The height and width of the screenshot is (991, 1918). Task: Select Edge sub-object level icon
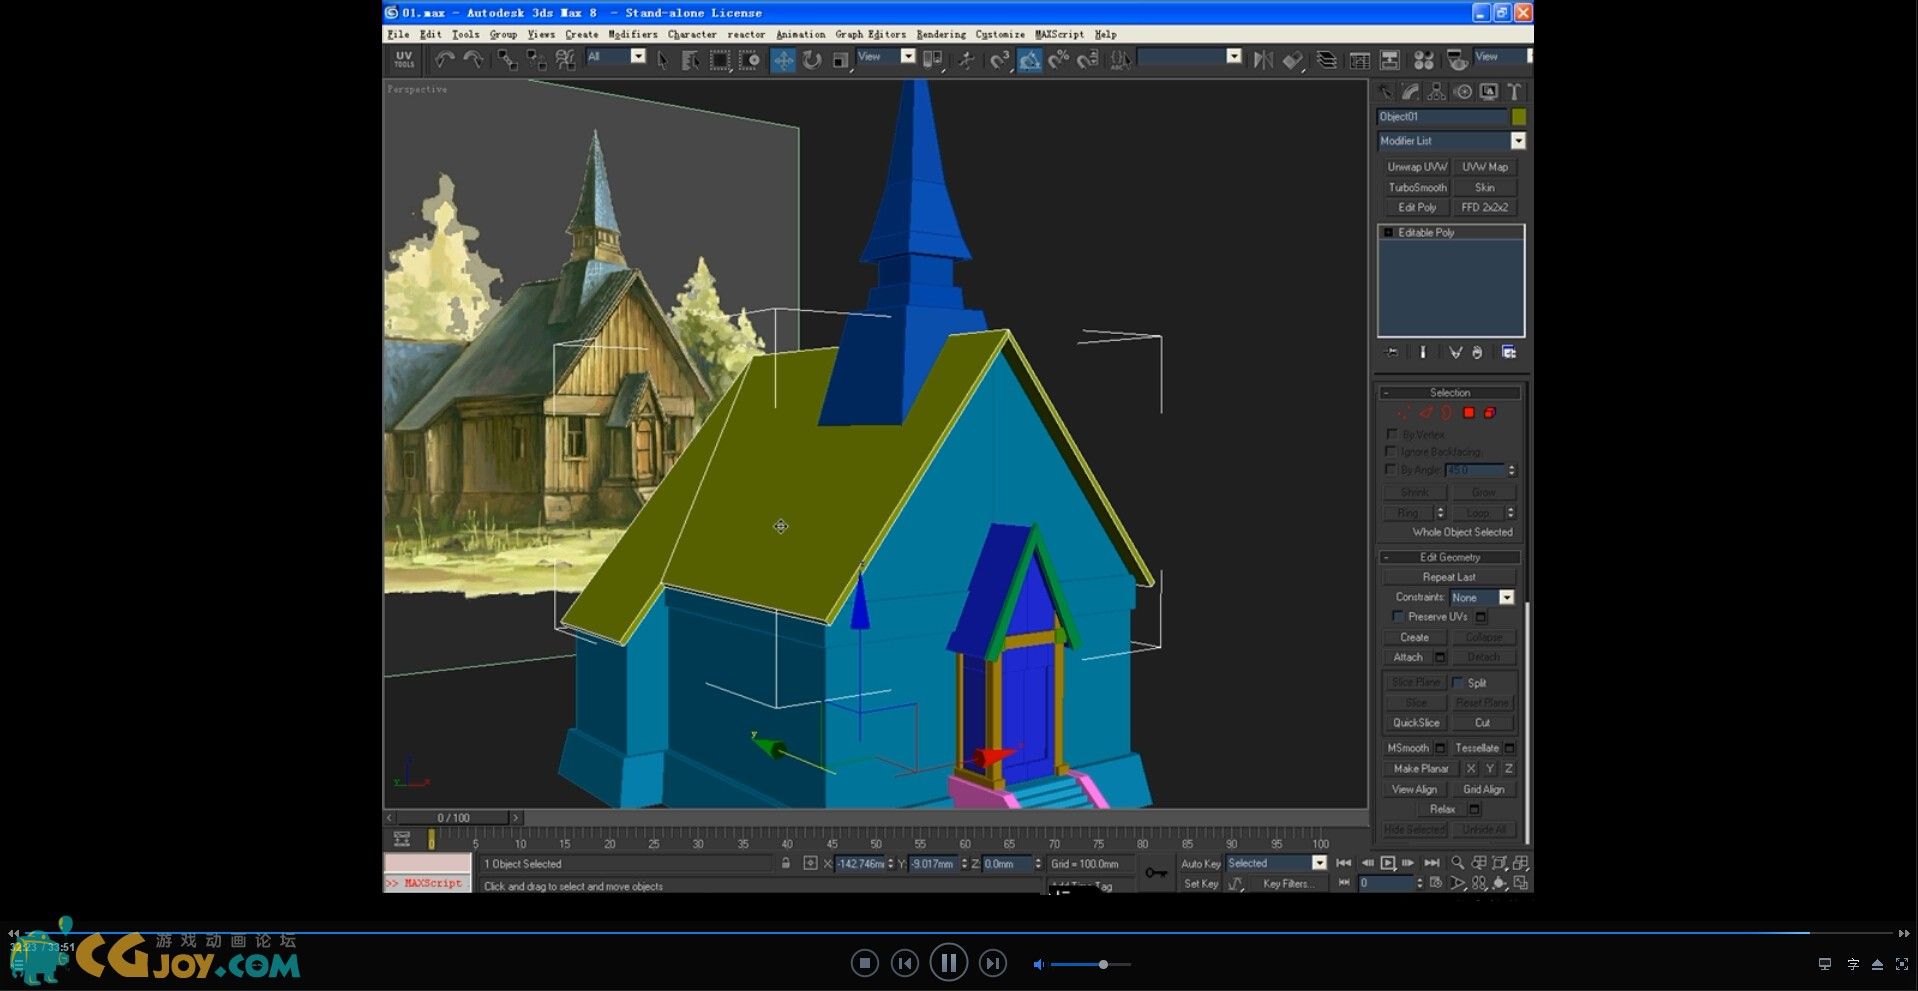click(x=1426, y=413)
